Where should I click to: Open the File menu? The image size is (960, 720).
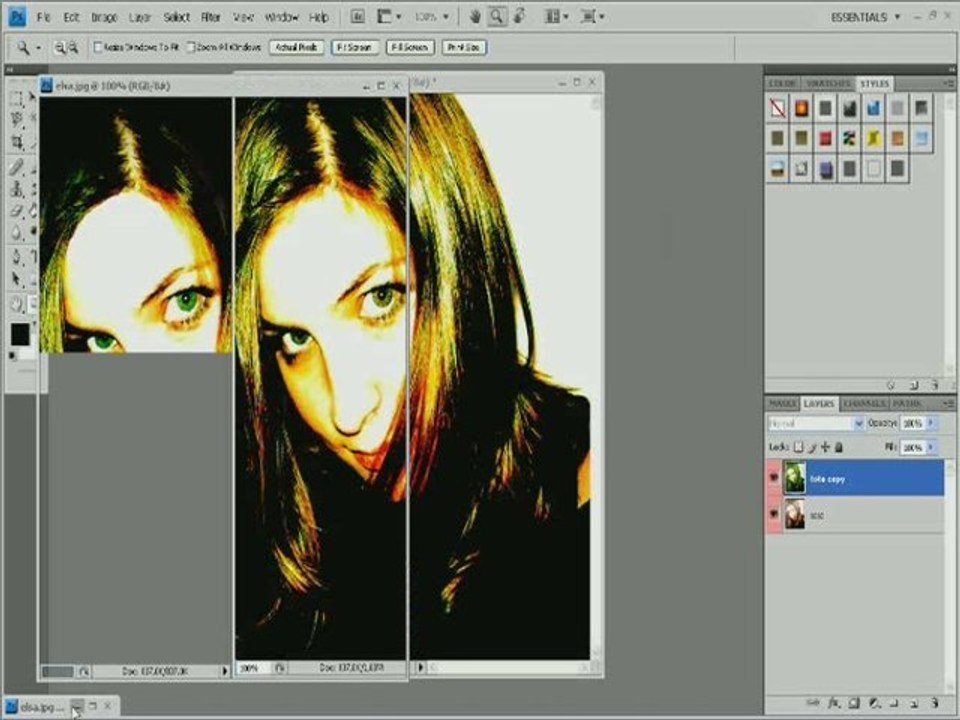coord(43,17)
